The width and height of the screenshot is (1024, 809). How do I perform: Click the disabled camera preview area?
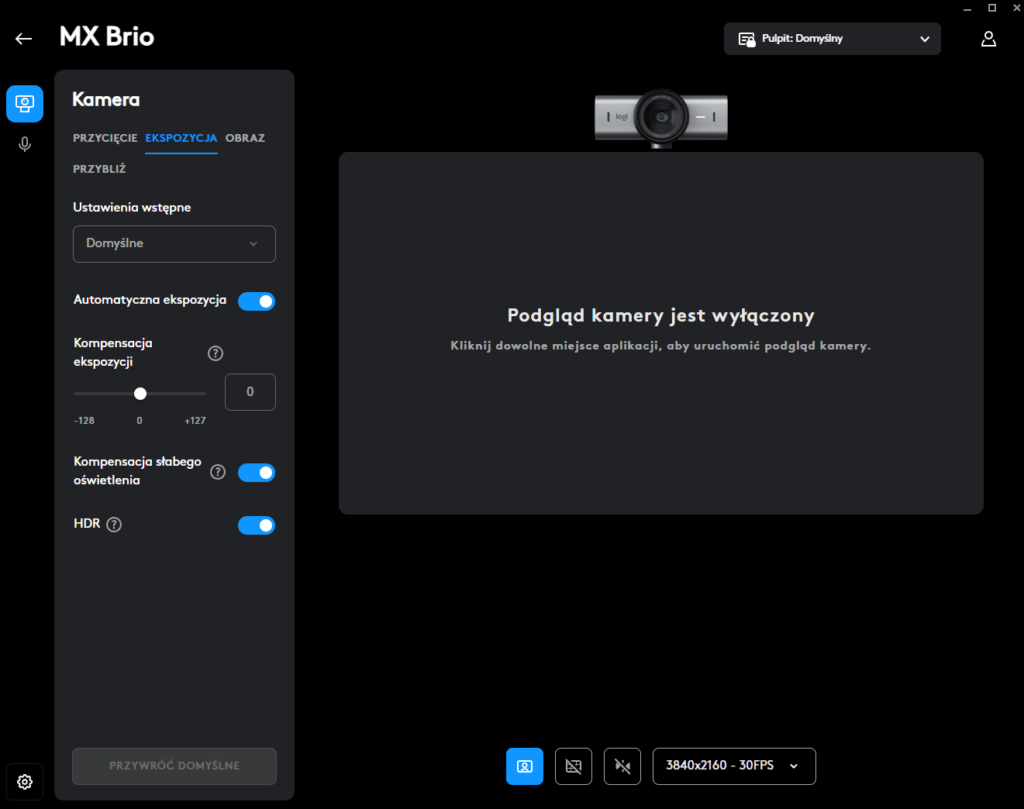click(x=661, y=333)
